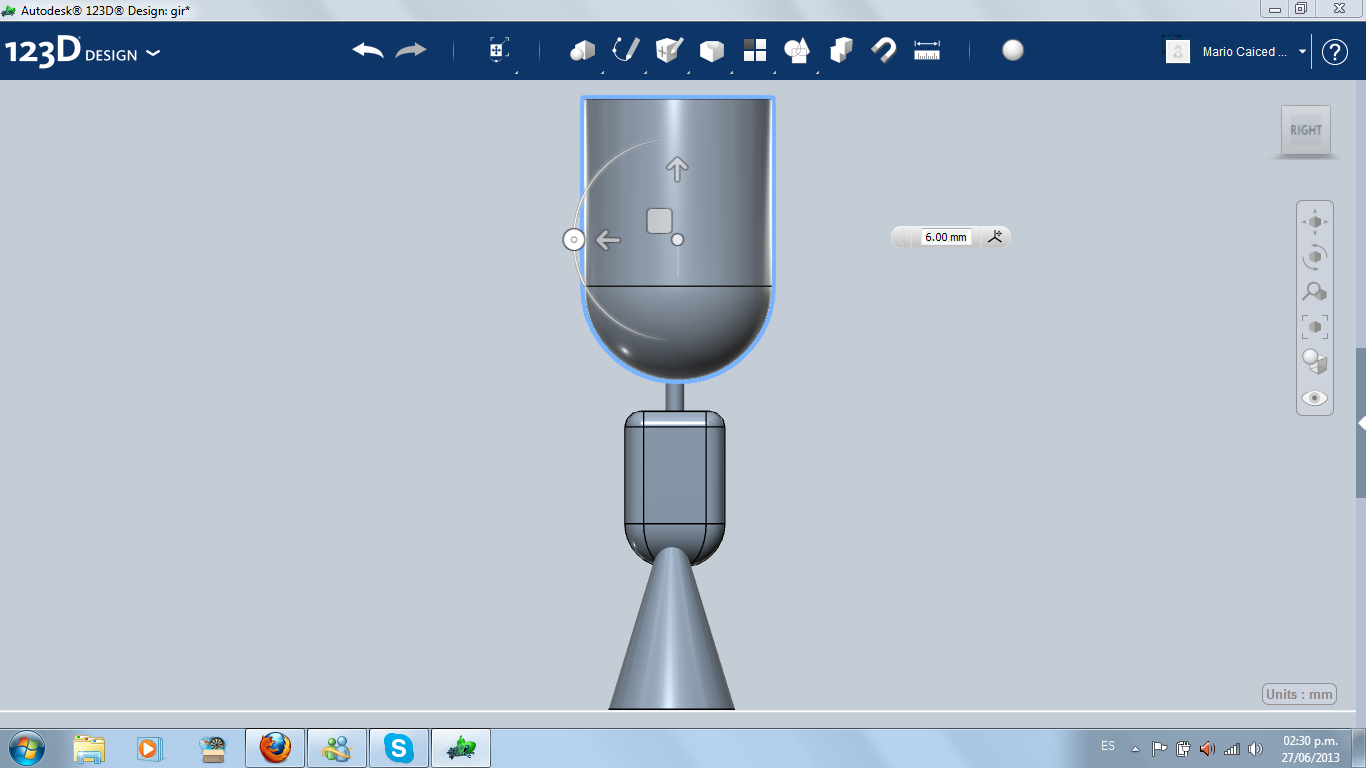1366x768 pixels.
Task: Open the Grouping tool
Action: pos(797,50)
